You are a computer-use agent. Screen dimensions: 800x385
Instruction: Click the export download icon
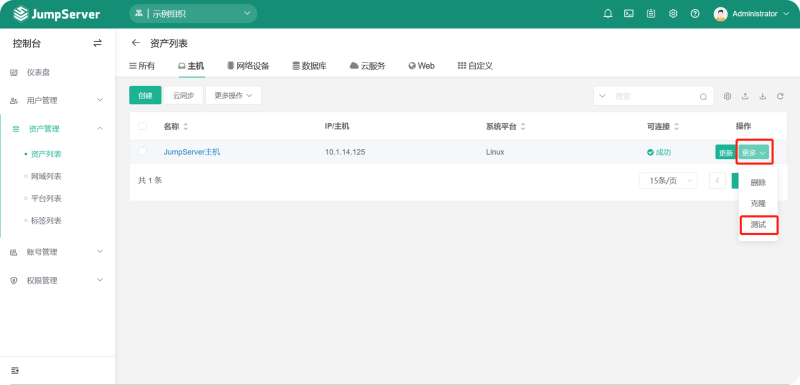click(x=762, y=96)
